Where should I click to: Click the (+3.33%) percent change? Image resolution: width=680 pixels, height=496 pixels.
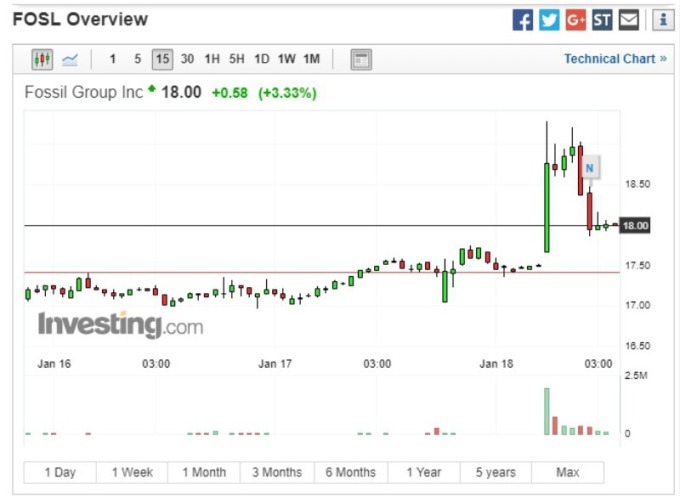287,93
